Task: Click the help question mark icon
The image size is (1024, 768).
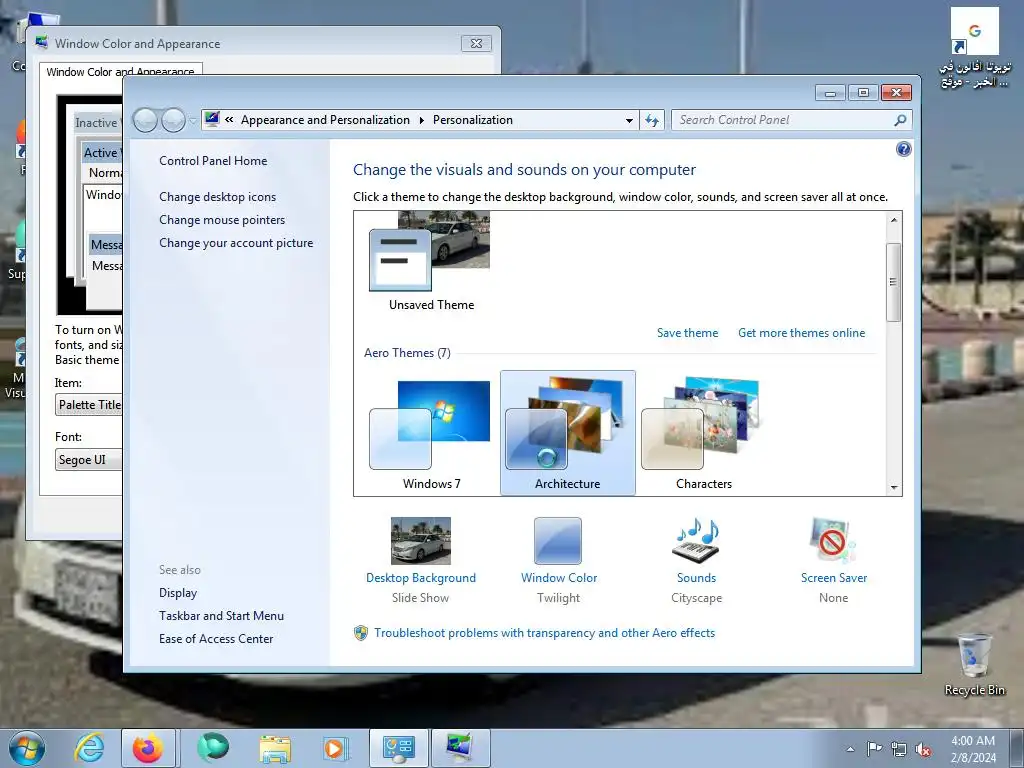Action: (x=903, y=150)
